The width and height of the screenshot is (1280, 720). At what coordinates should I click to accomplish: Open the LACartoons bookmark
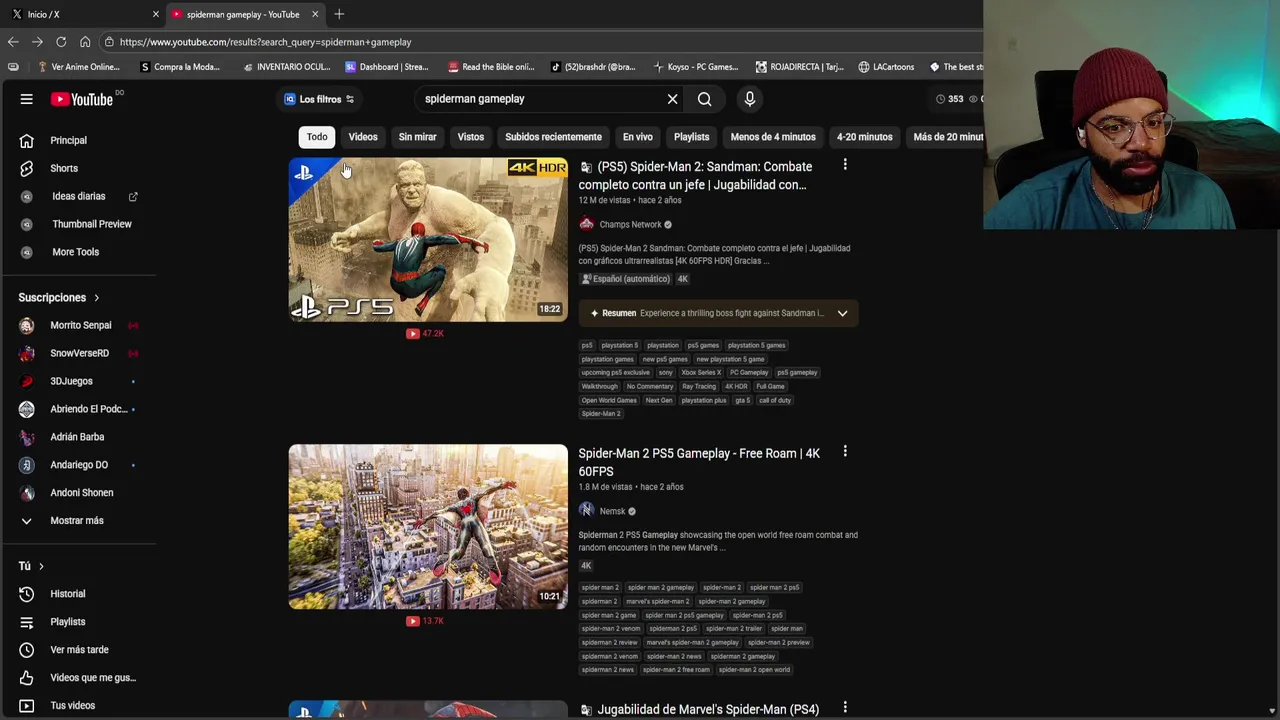coord(886,67)
